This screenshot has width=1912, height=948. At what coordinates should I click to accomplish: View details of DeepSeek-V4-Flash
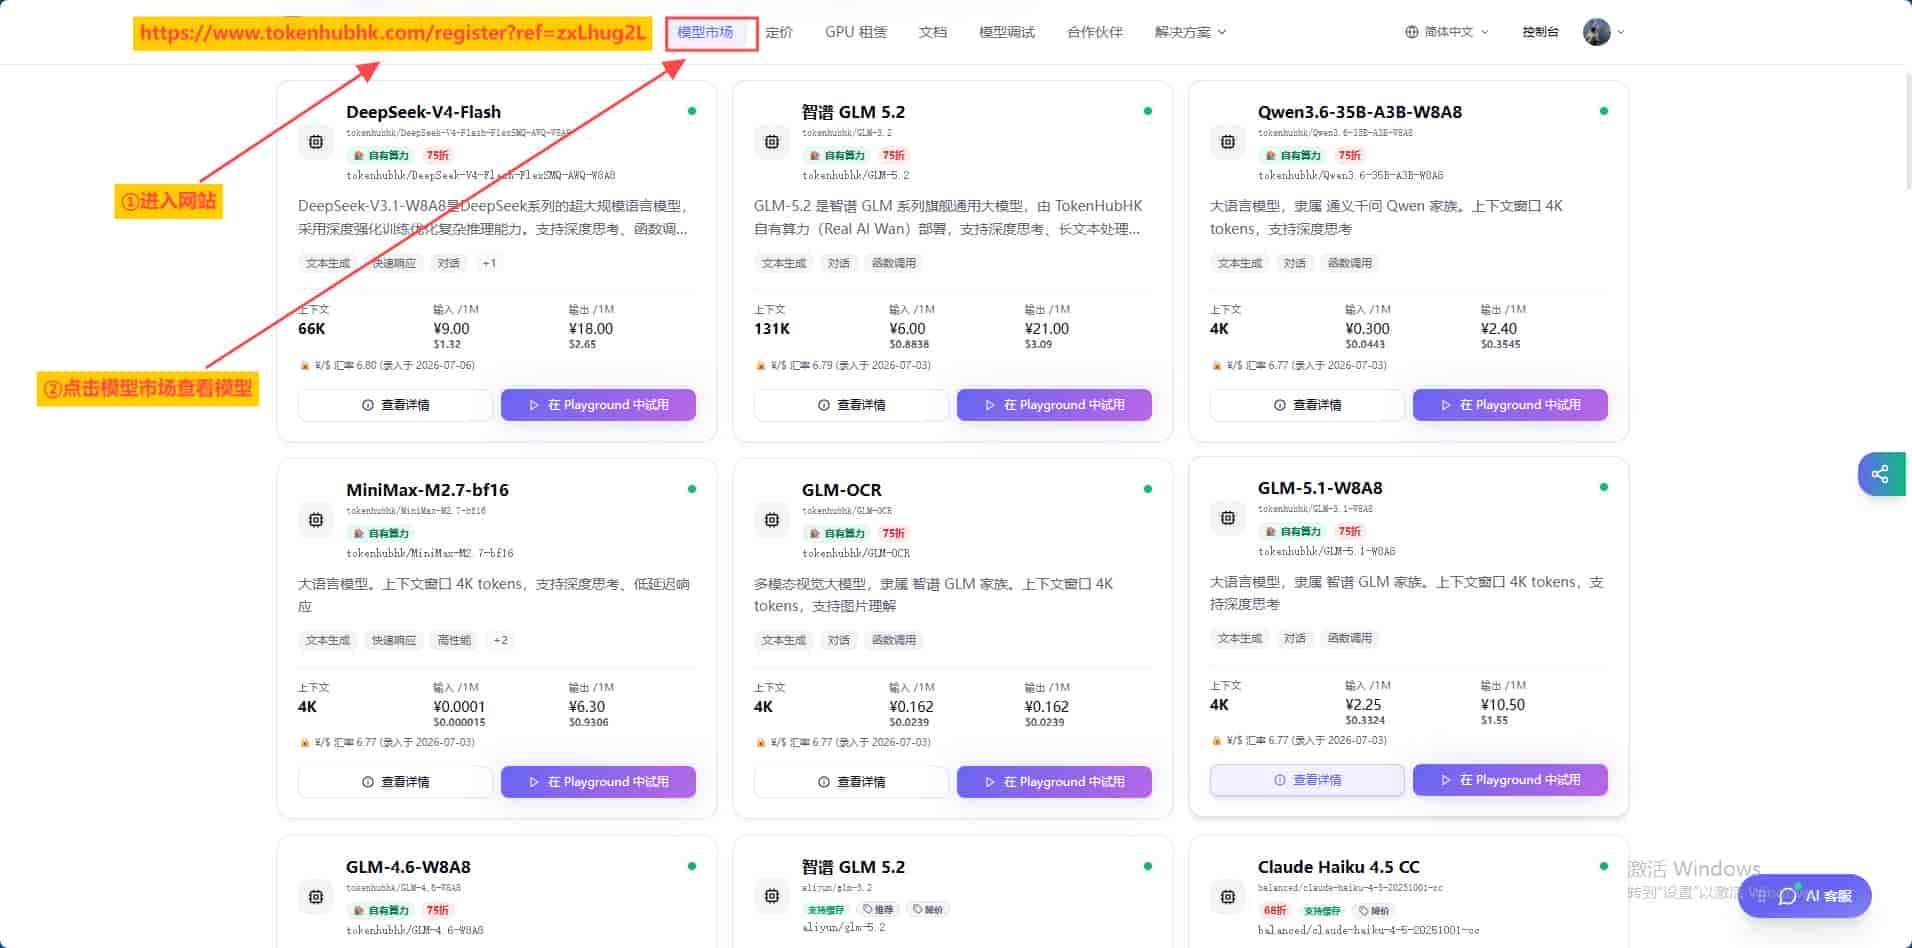point(395,405)
